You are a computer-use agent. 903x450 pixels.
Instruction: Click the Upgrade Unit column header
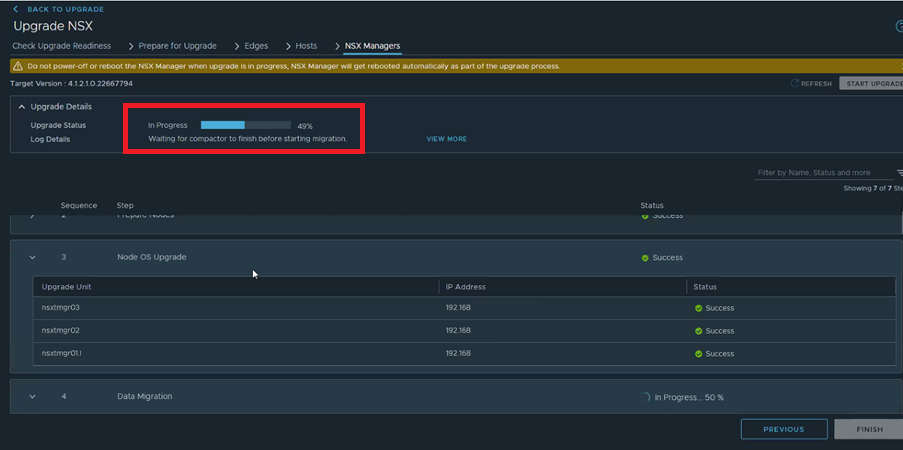click(x=66, y=286)
